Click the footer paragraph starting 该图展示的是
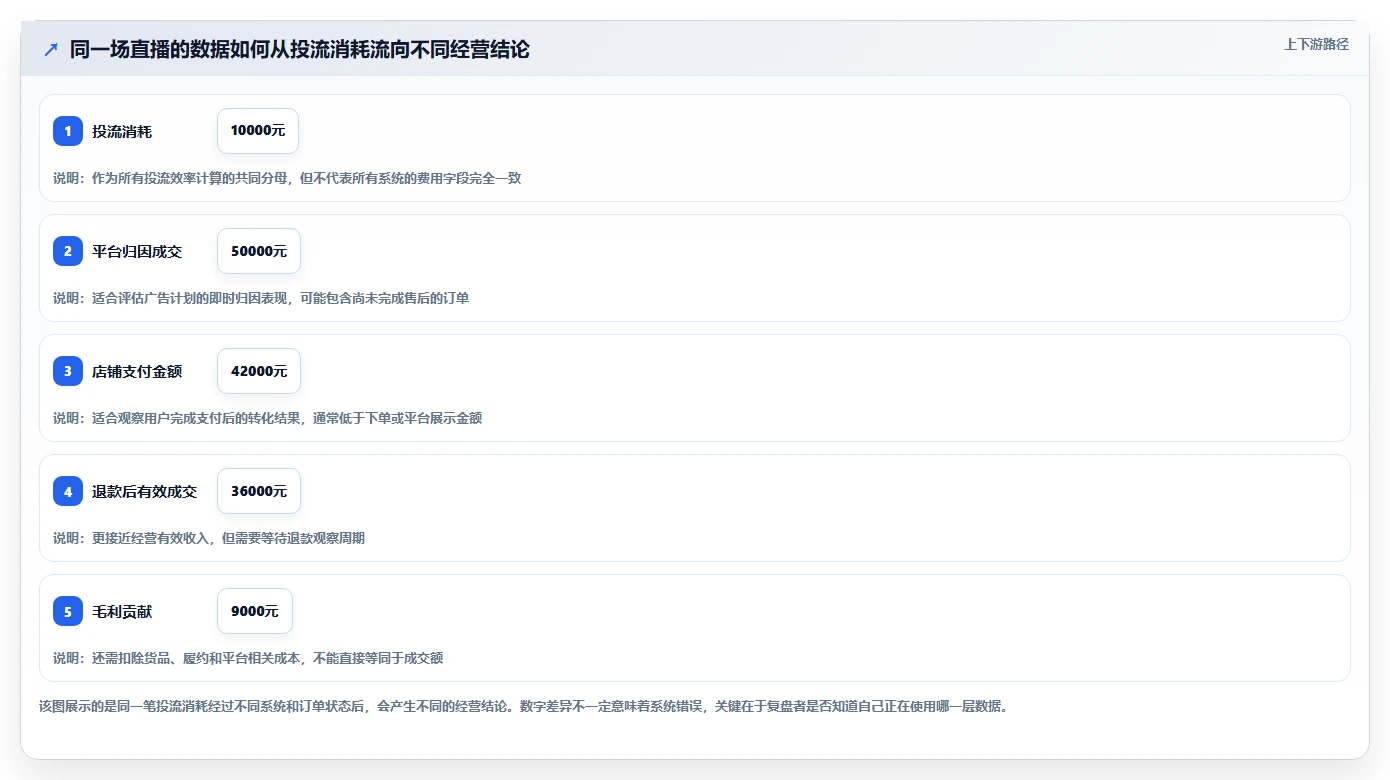1390x780 pixels. (524, 706)
